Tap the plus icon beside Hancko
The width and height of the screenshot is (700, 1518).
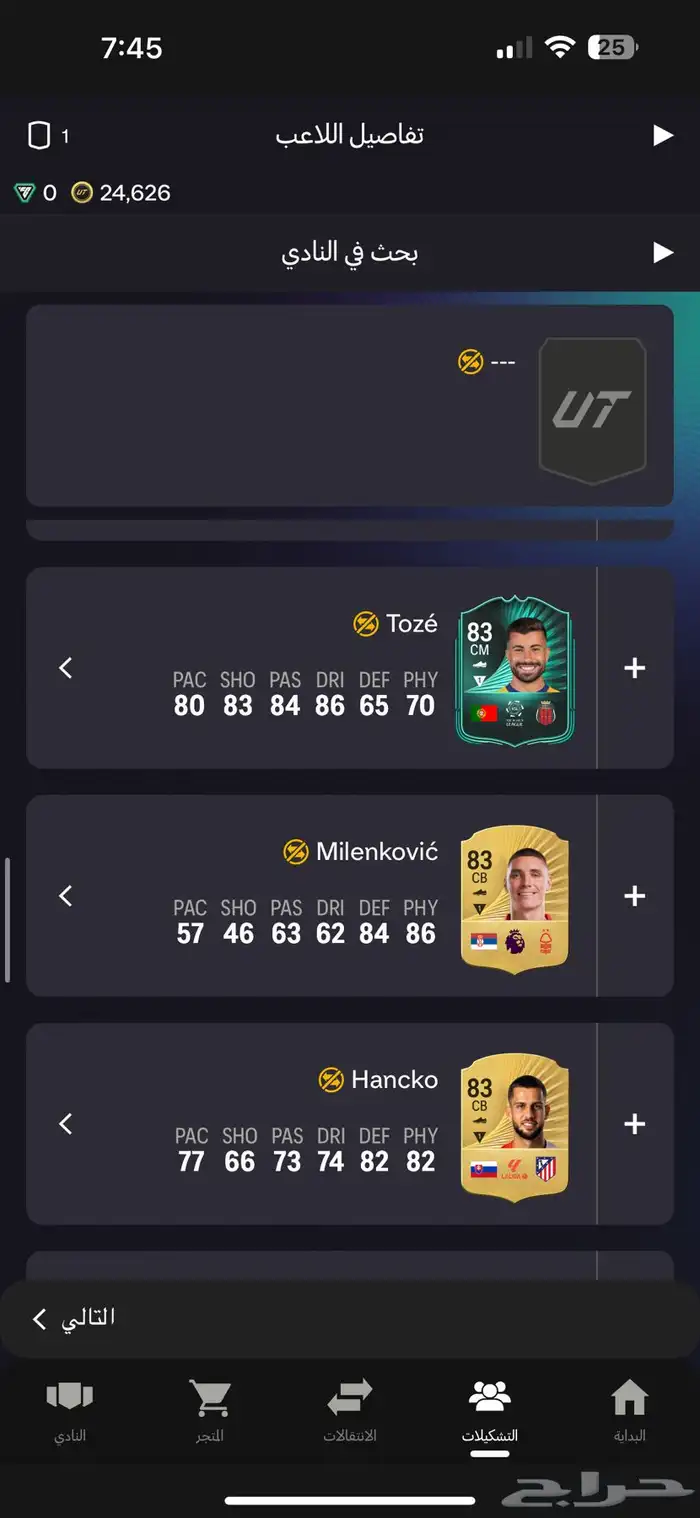click(x=634, y=1124)
